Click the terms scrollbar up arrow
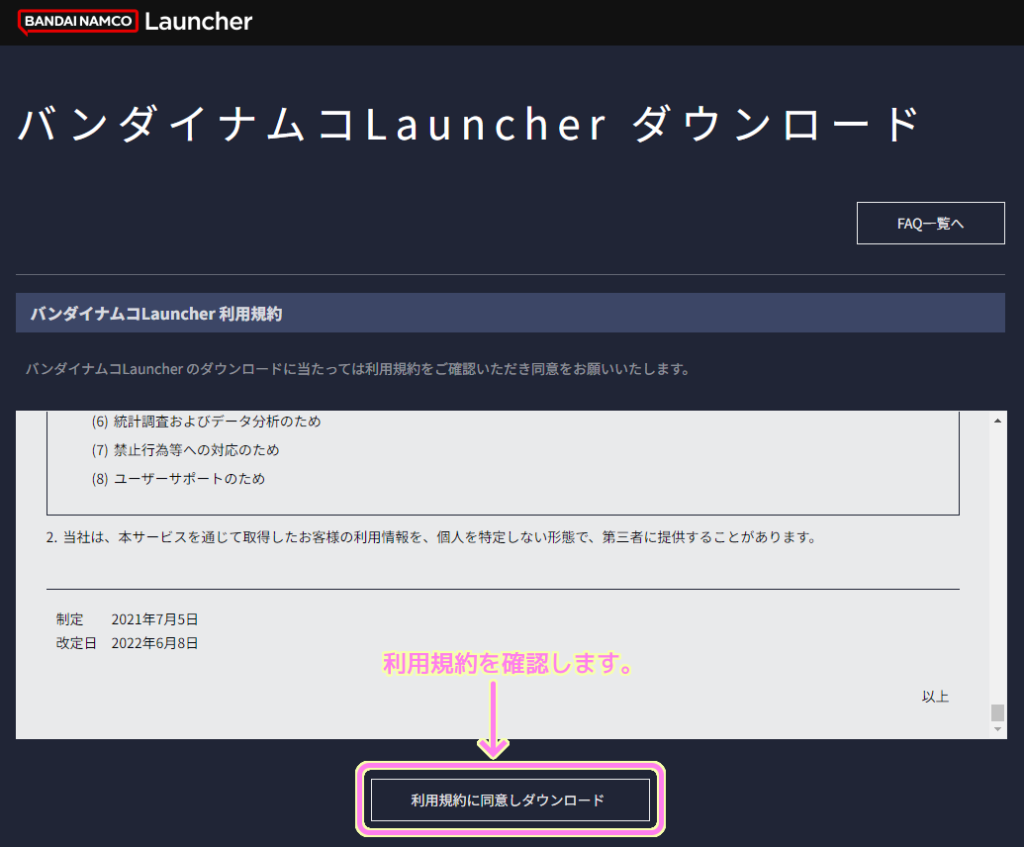The image size is (1024, 847). point(997,421)
